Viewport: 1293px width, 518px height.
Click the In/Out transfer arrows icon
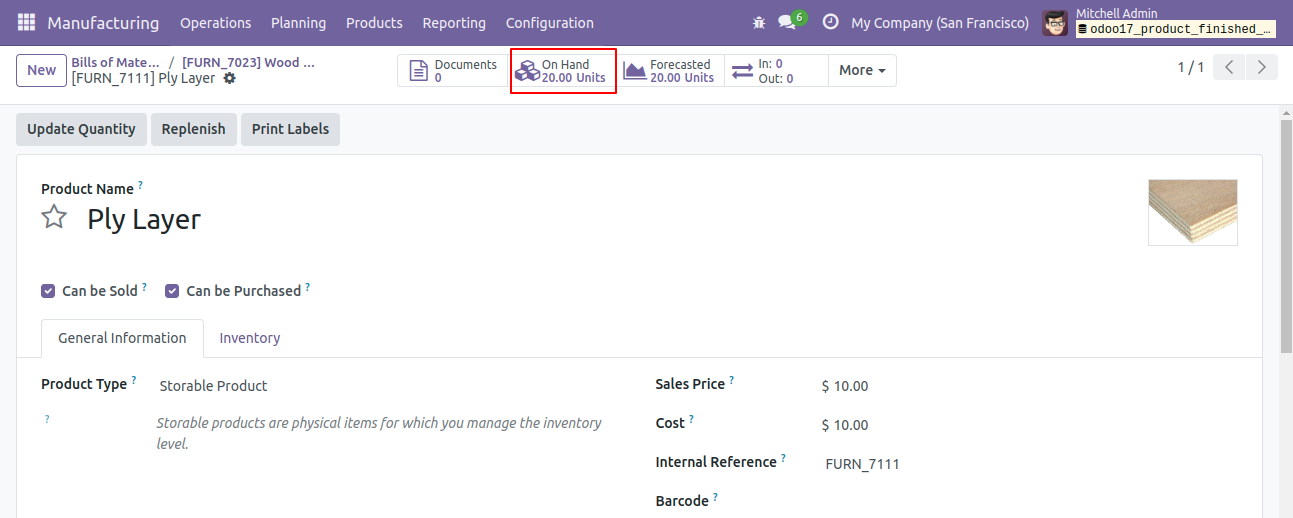click(742, 71)
